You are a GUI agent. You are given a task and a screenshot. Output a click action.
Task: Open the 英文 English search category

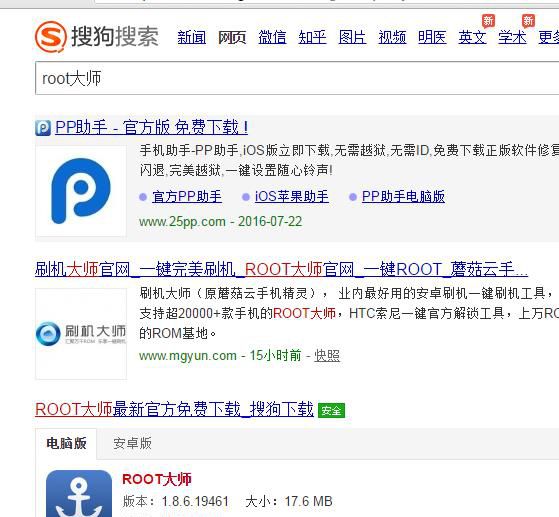pyautogui.click(x=472, y=37)
